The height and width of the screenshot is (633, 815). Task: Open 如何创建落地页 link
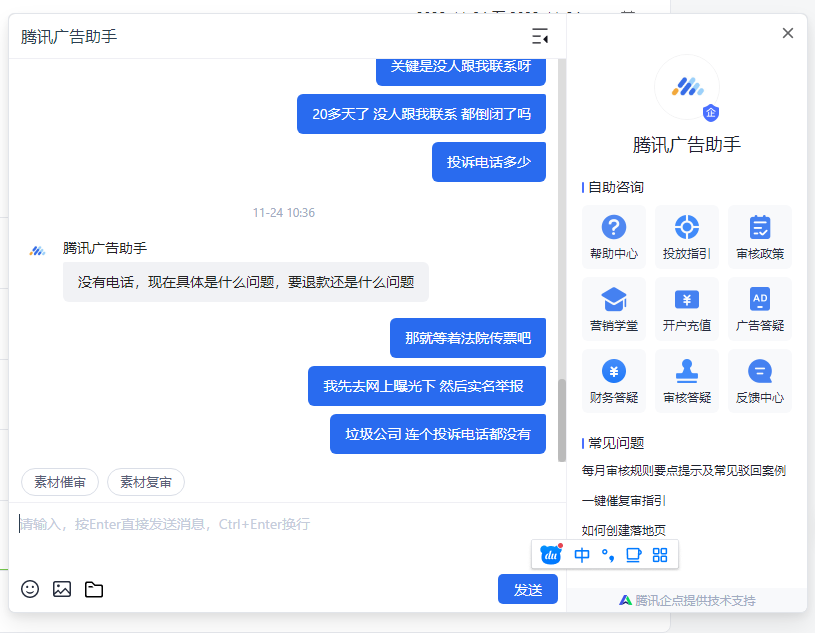(x=623, y=530)
